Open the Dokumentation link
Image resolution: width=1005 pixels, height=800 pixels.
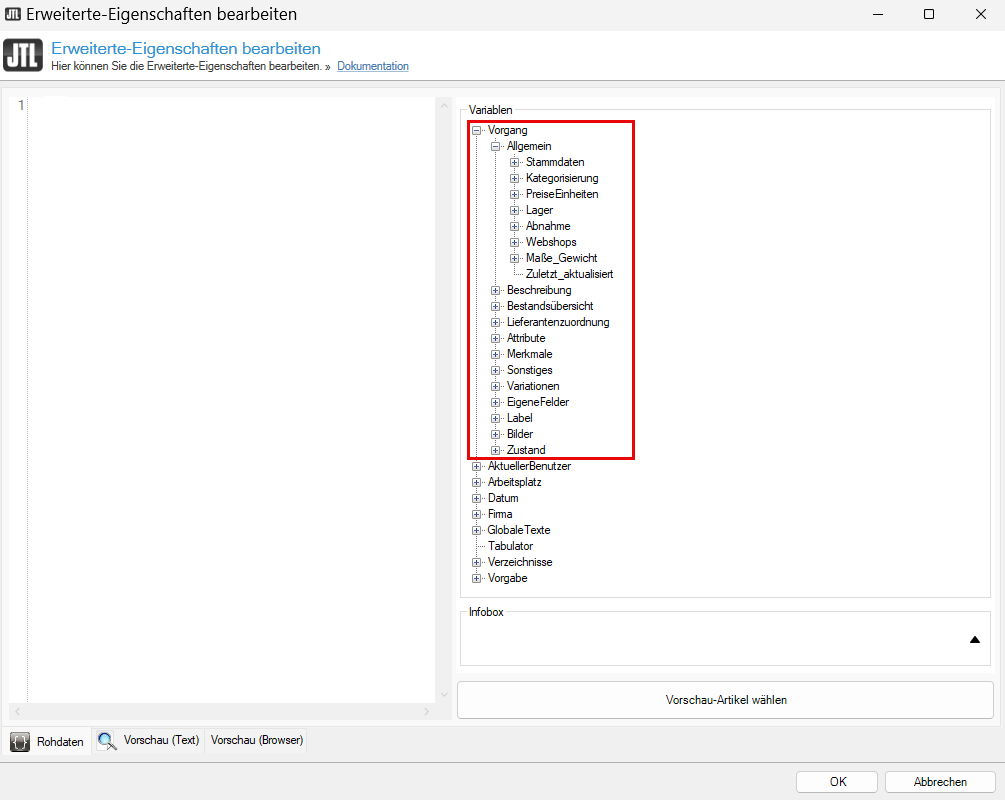pos(372,66)
